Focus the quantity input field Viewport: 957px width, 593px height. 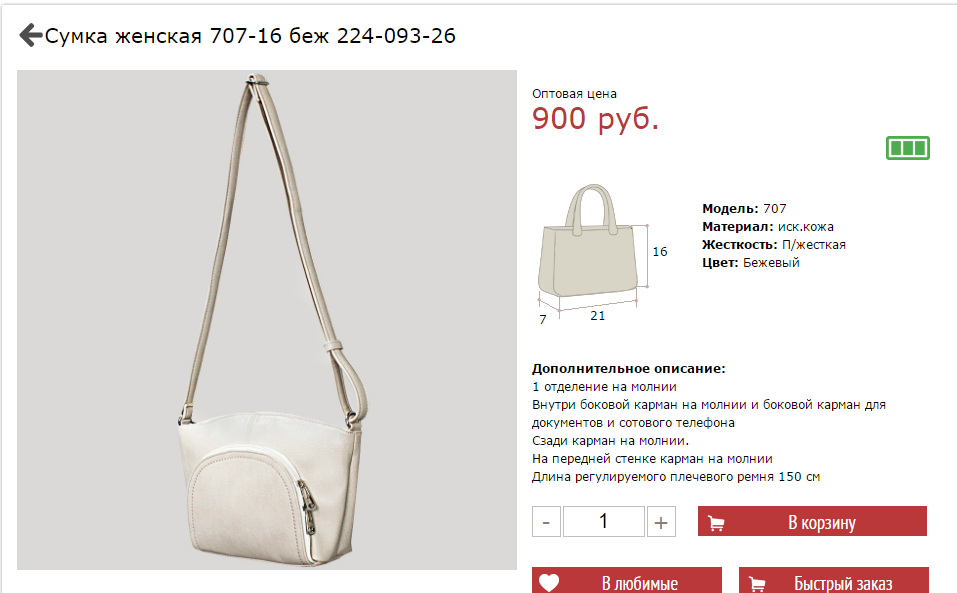pos(604,522)
